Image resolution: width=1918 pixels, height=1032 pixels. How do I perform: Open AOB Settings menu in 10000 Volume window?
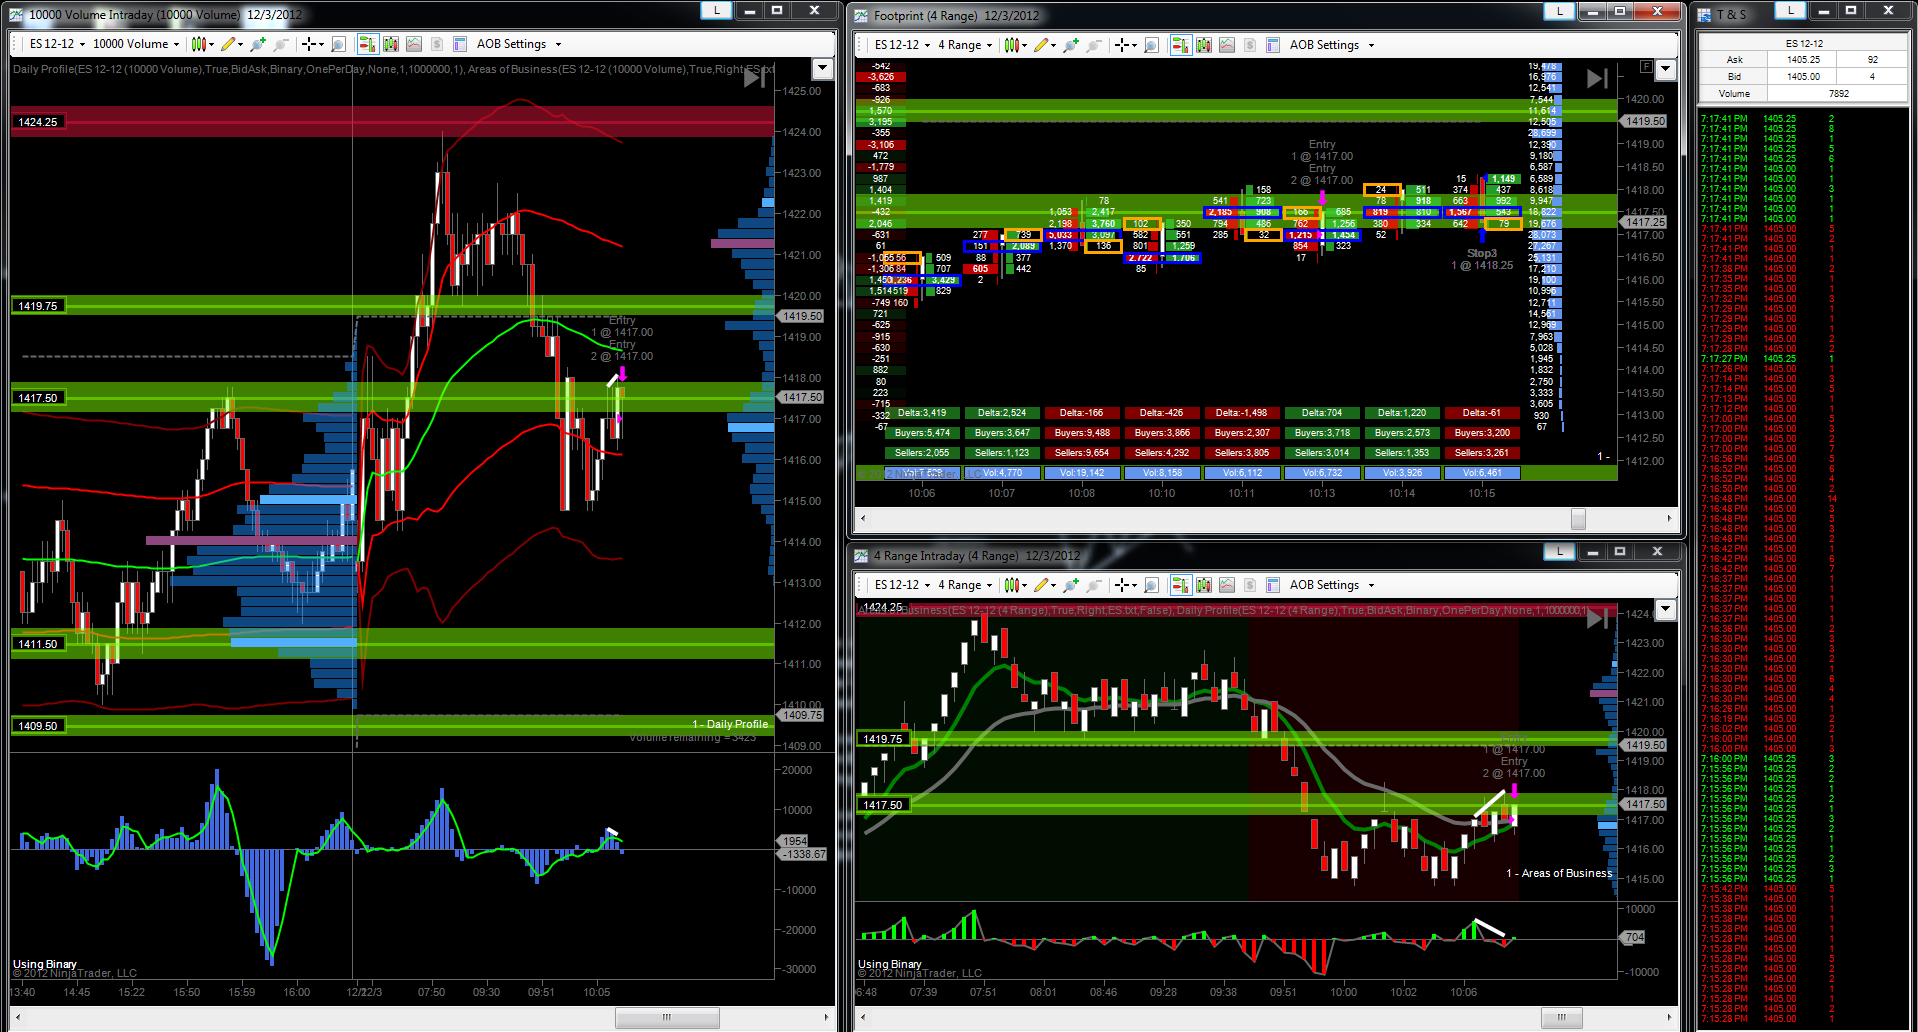pos(511,44)
